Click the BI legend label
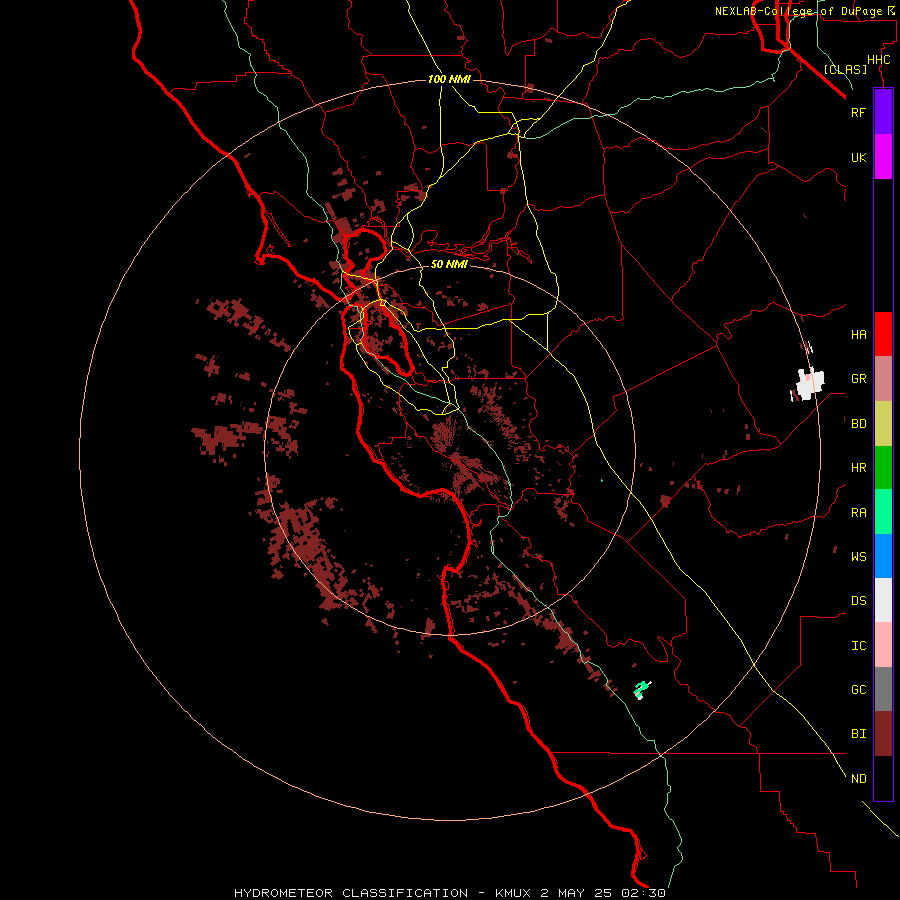This screenshot has height=900, width=900. [x=858, y=734]
